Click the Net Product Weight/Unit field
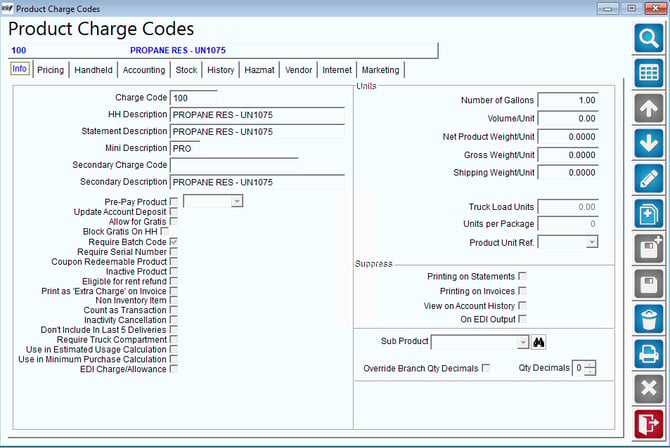 click(568, 137)
